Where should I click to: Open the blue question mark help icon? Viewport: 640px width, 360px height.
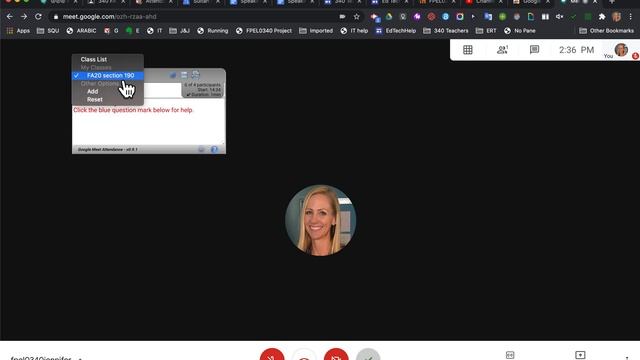point(214,149)
